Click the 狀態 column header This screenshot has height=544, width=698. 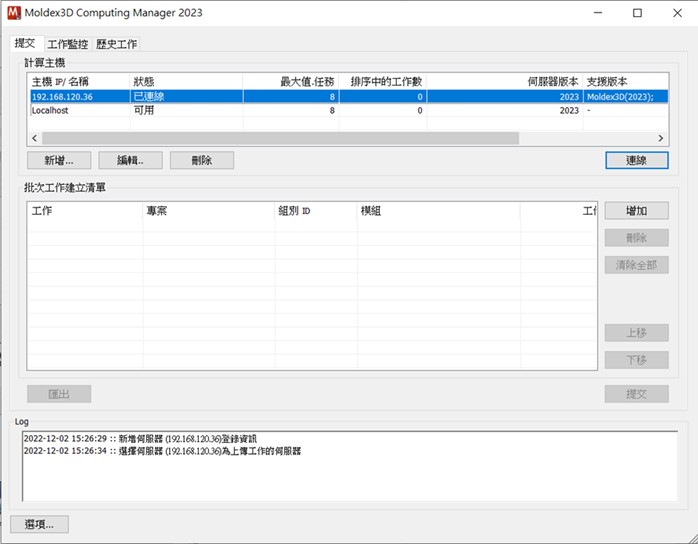coord(144,82)
